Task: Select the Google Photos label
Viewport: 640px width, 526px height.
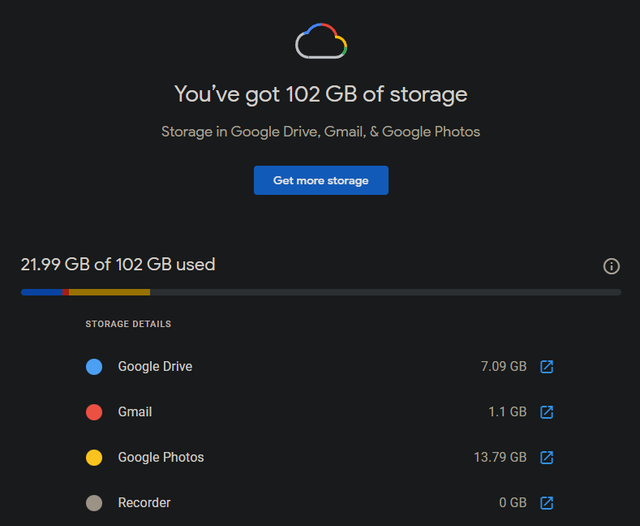Action: click(x=161, y=457)
